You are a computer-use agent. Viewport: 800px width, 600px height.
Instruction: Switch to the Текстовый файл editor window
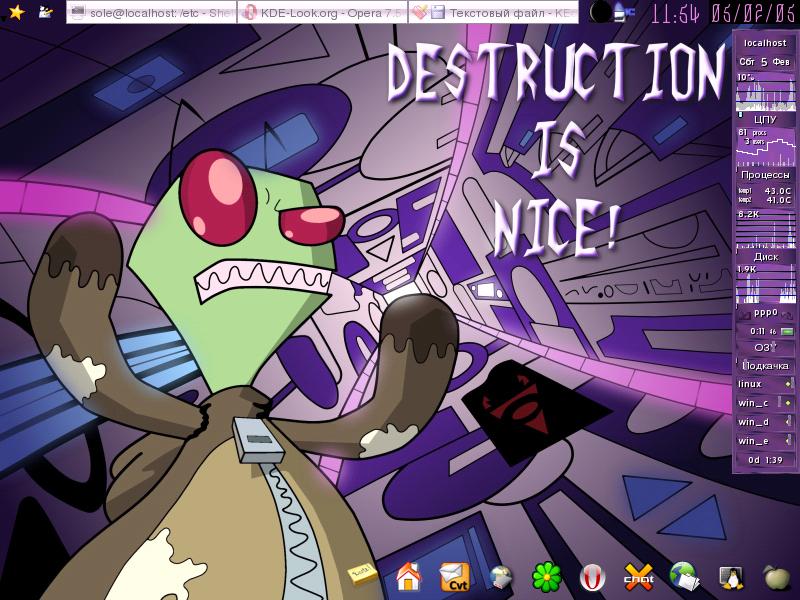(493, 12)
